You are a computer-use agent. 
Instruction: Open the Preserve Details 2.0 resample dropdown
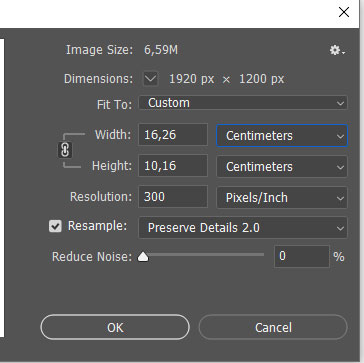click(x=243, y=228)
